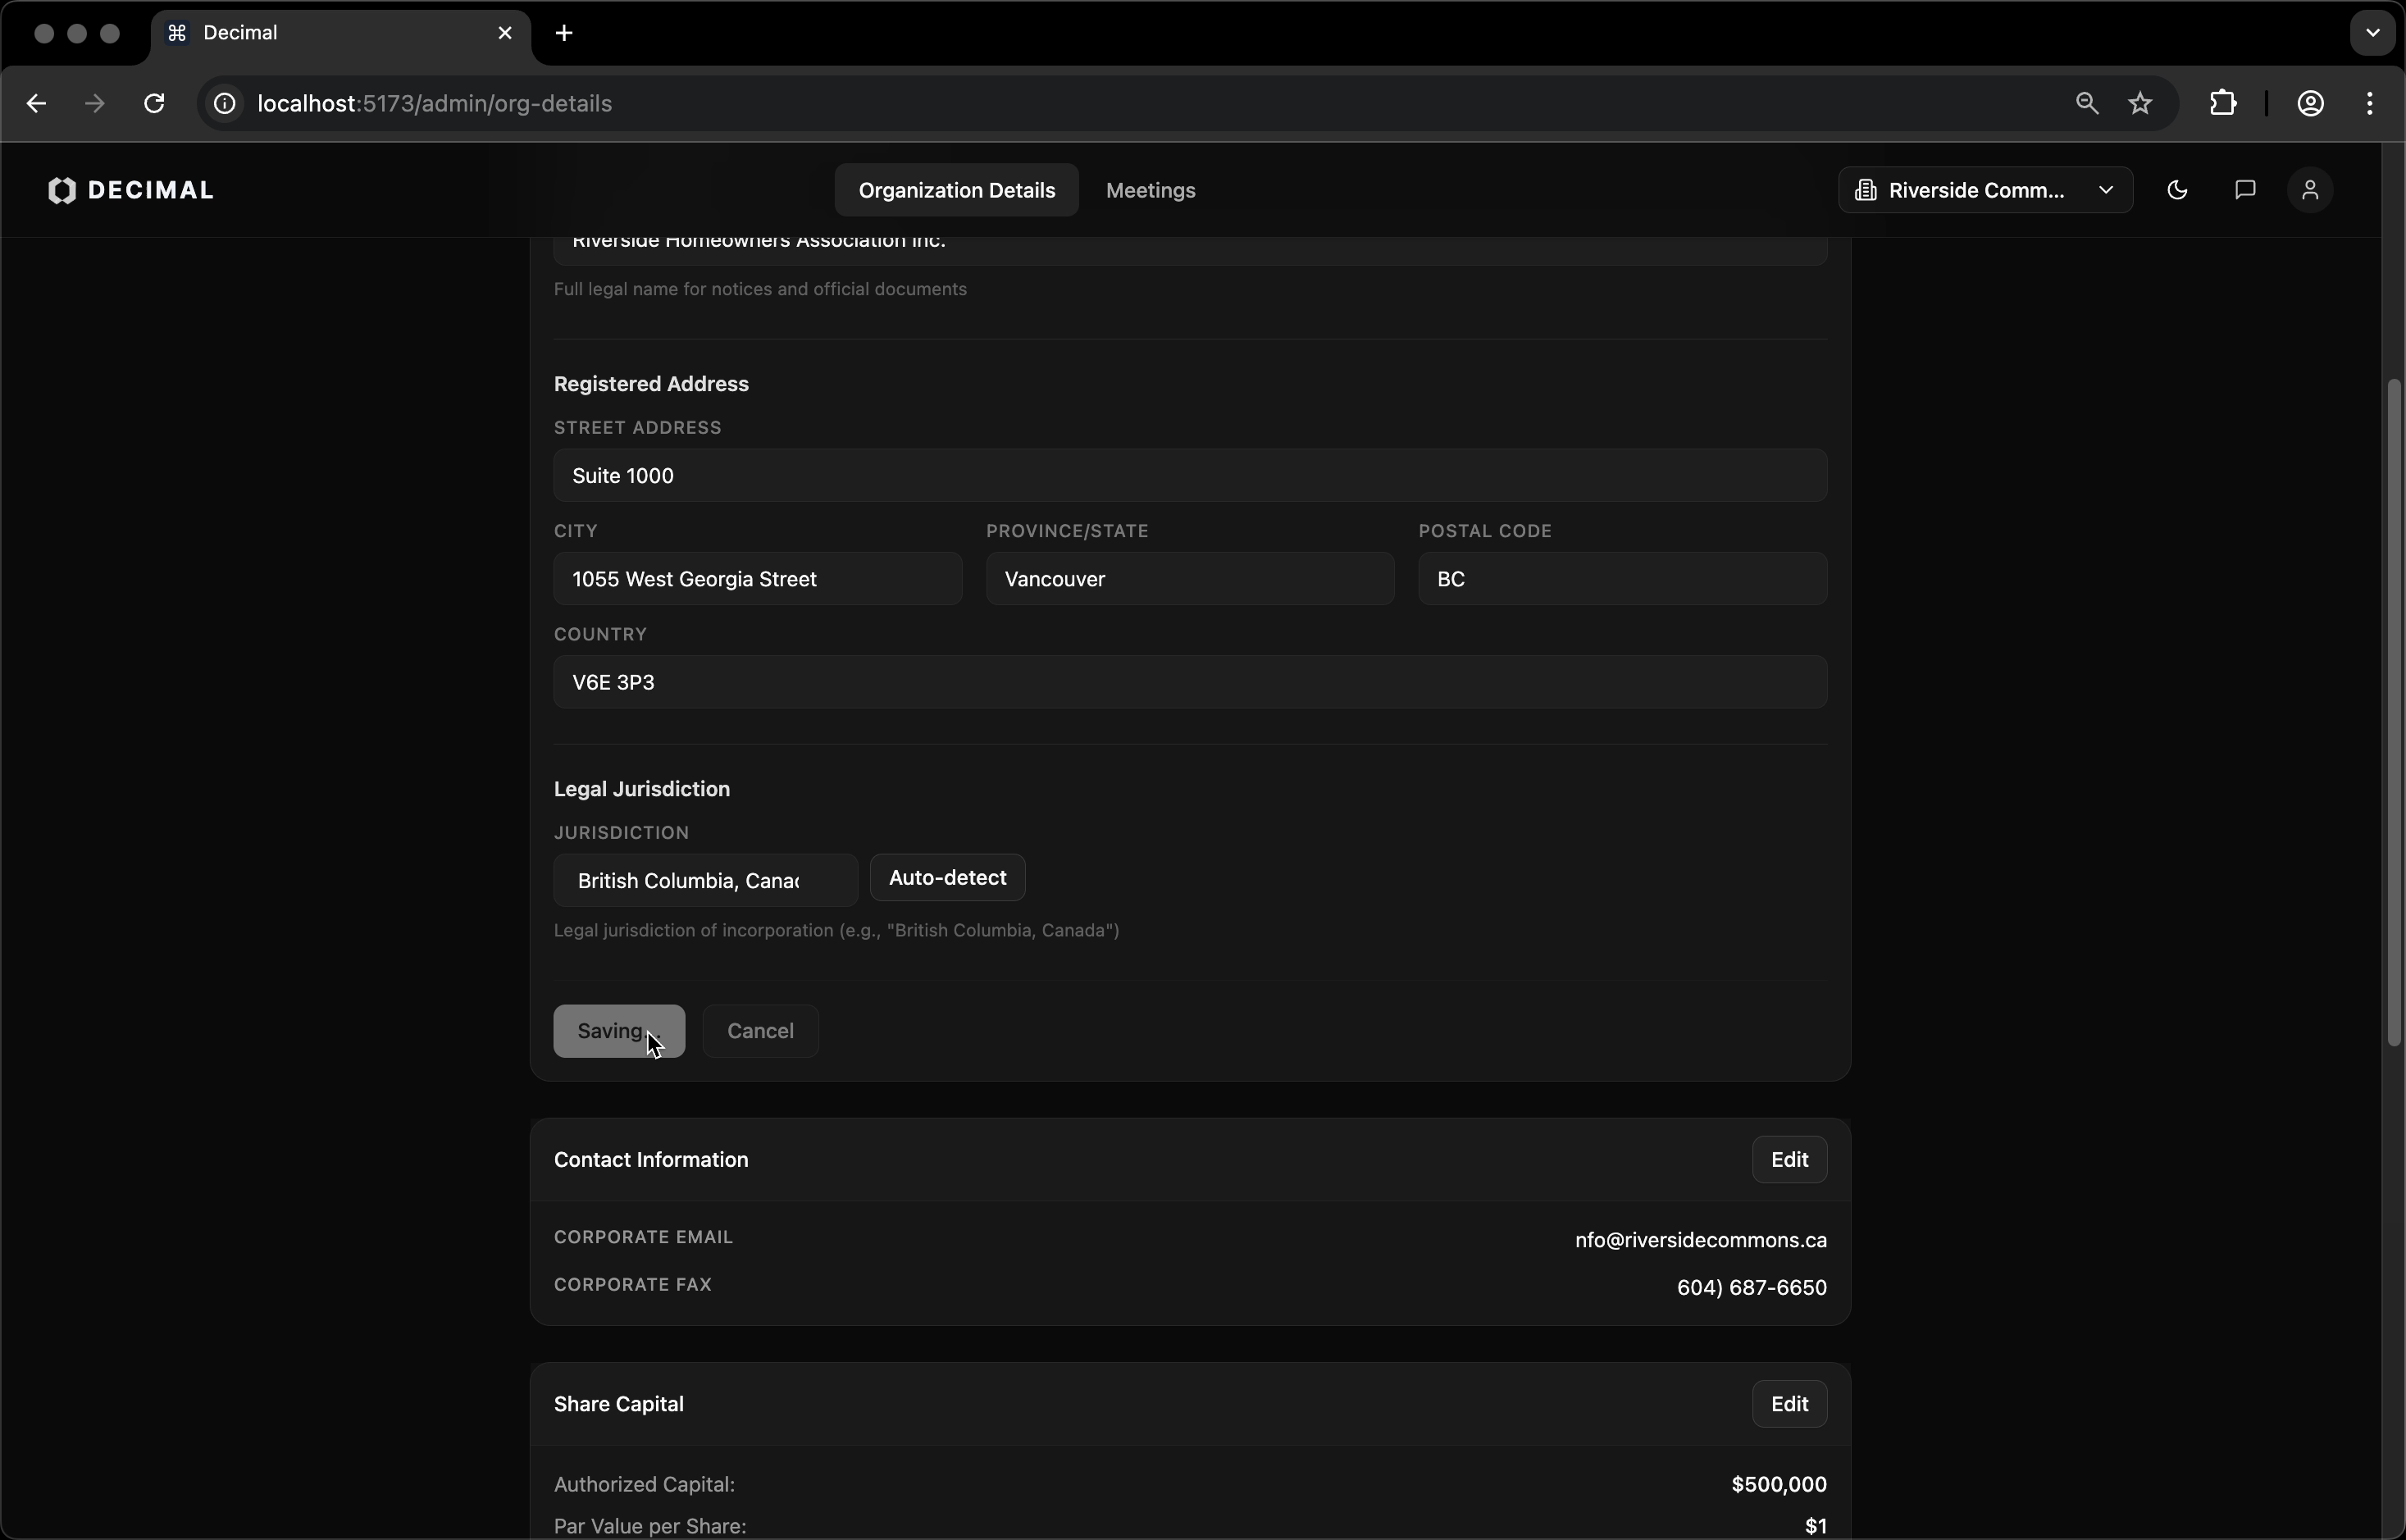Open browser extensions puzzle icon
The image size is (2406, 1540).
click(2222, 103)
